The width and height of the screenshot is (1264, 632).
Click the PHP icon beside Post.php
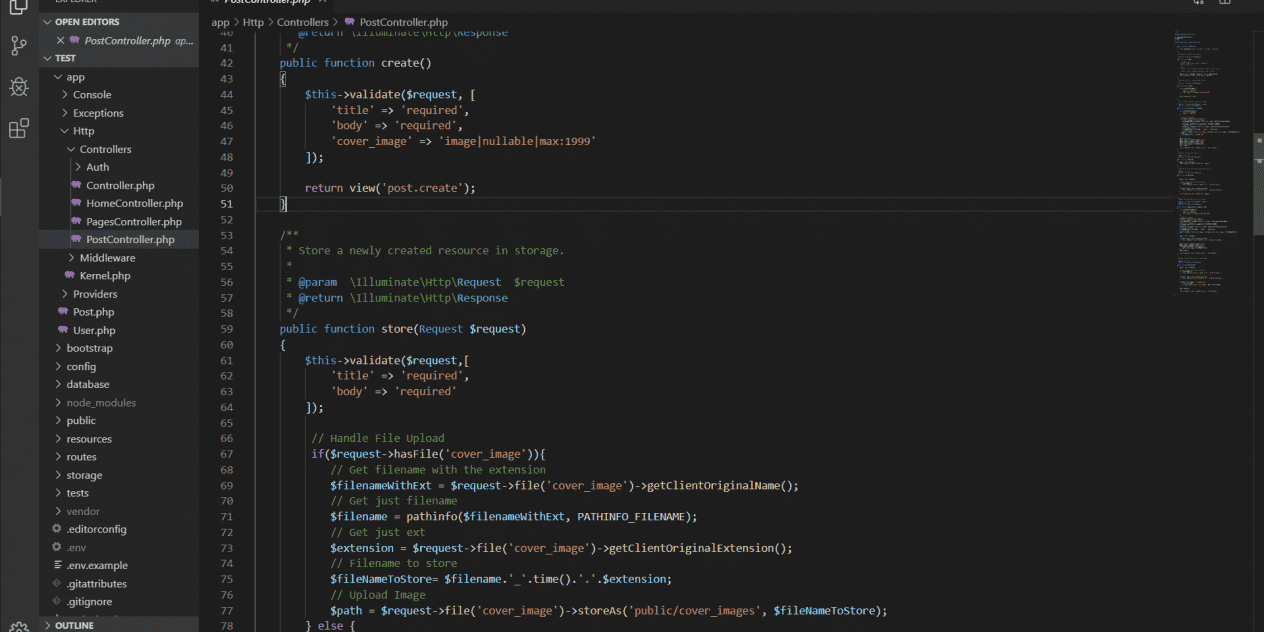point(63,312)
